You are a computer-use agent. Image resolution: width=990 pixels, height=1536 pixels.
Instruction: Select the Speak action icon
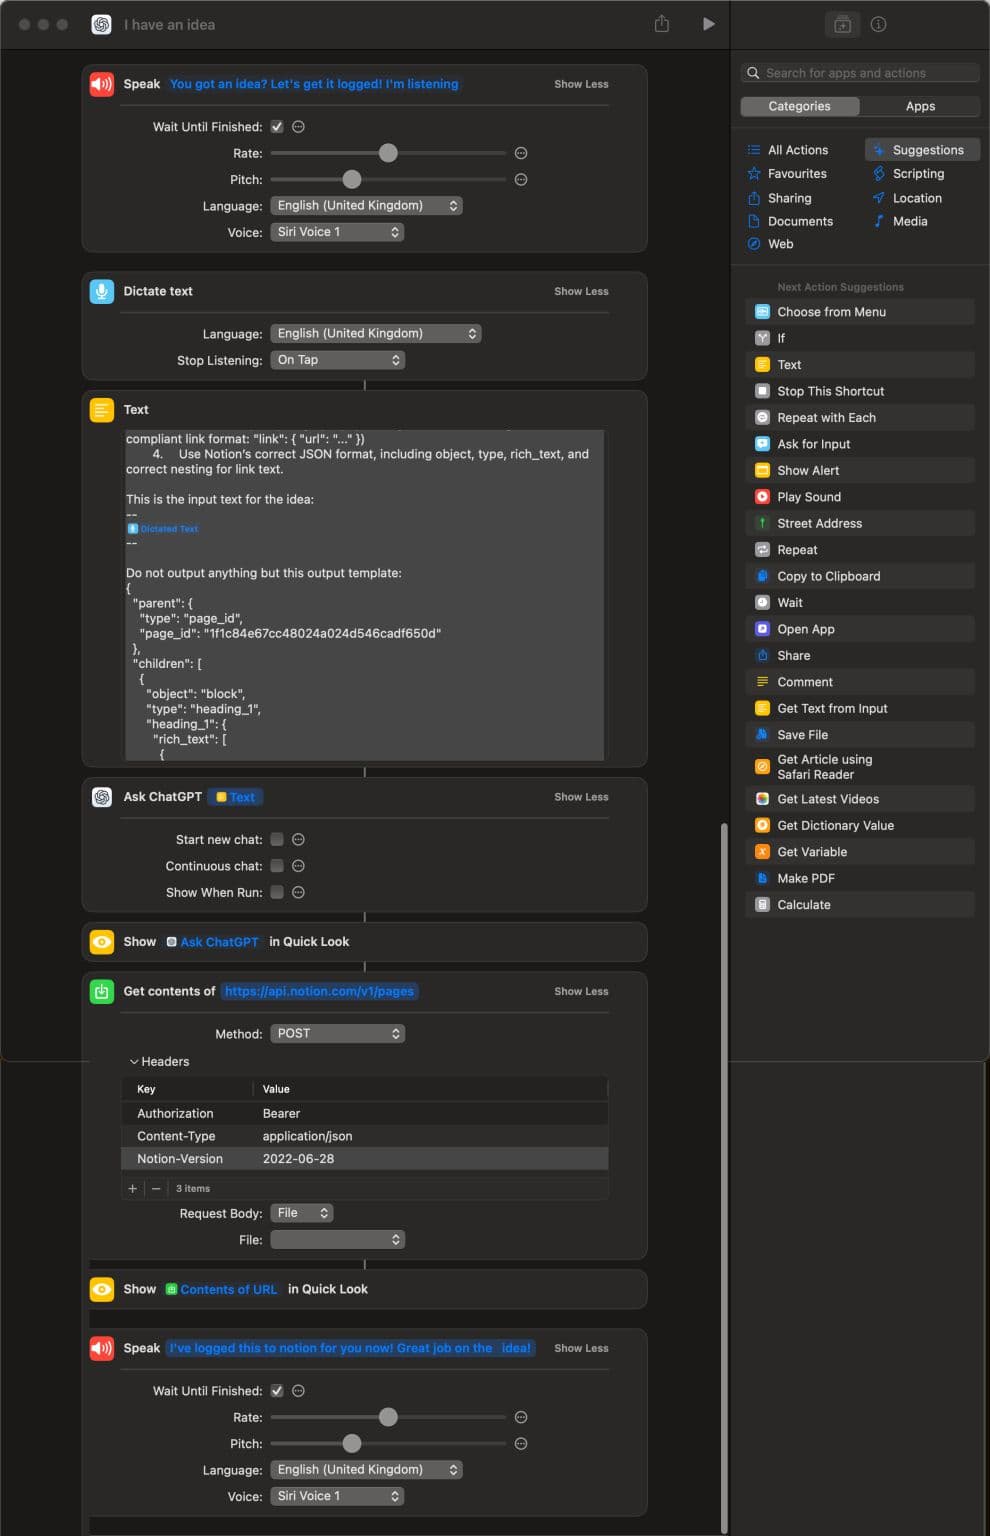tap(101, 84)
